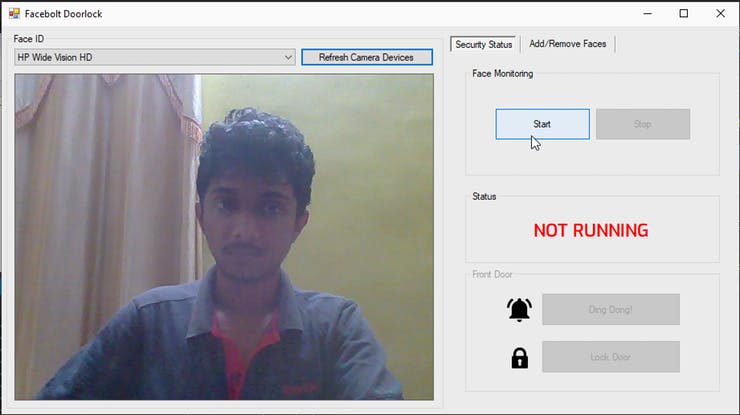740x415 pixels.
Task: Click the NOT RUNNING status text
Action: [591, 230]
